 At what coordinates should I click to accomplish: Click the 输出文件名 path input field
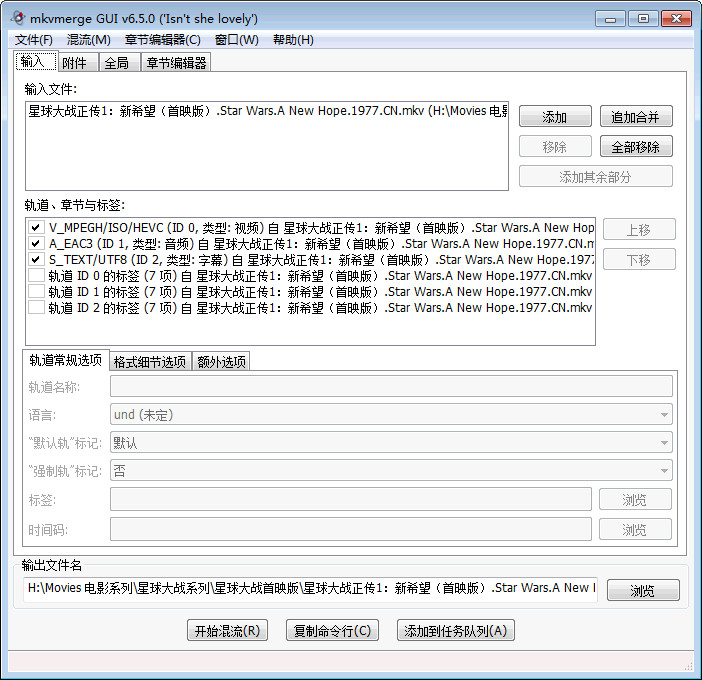311,588
